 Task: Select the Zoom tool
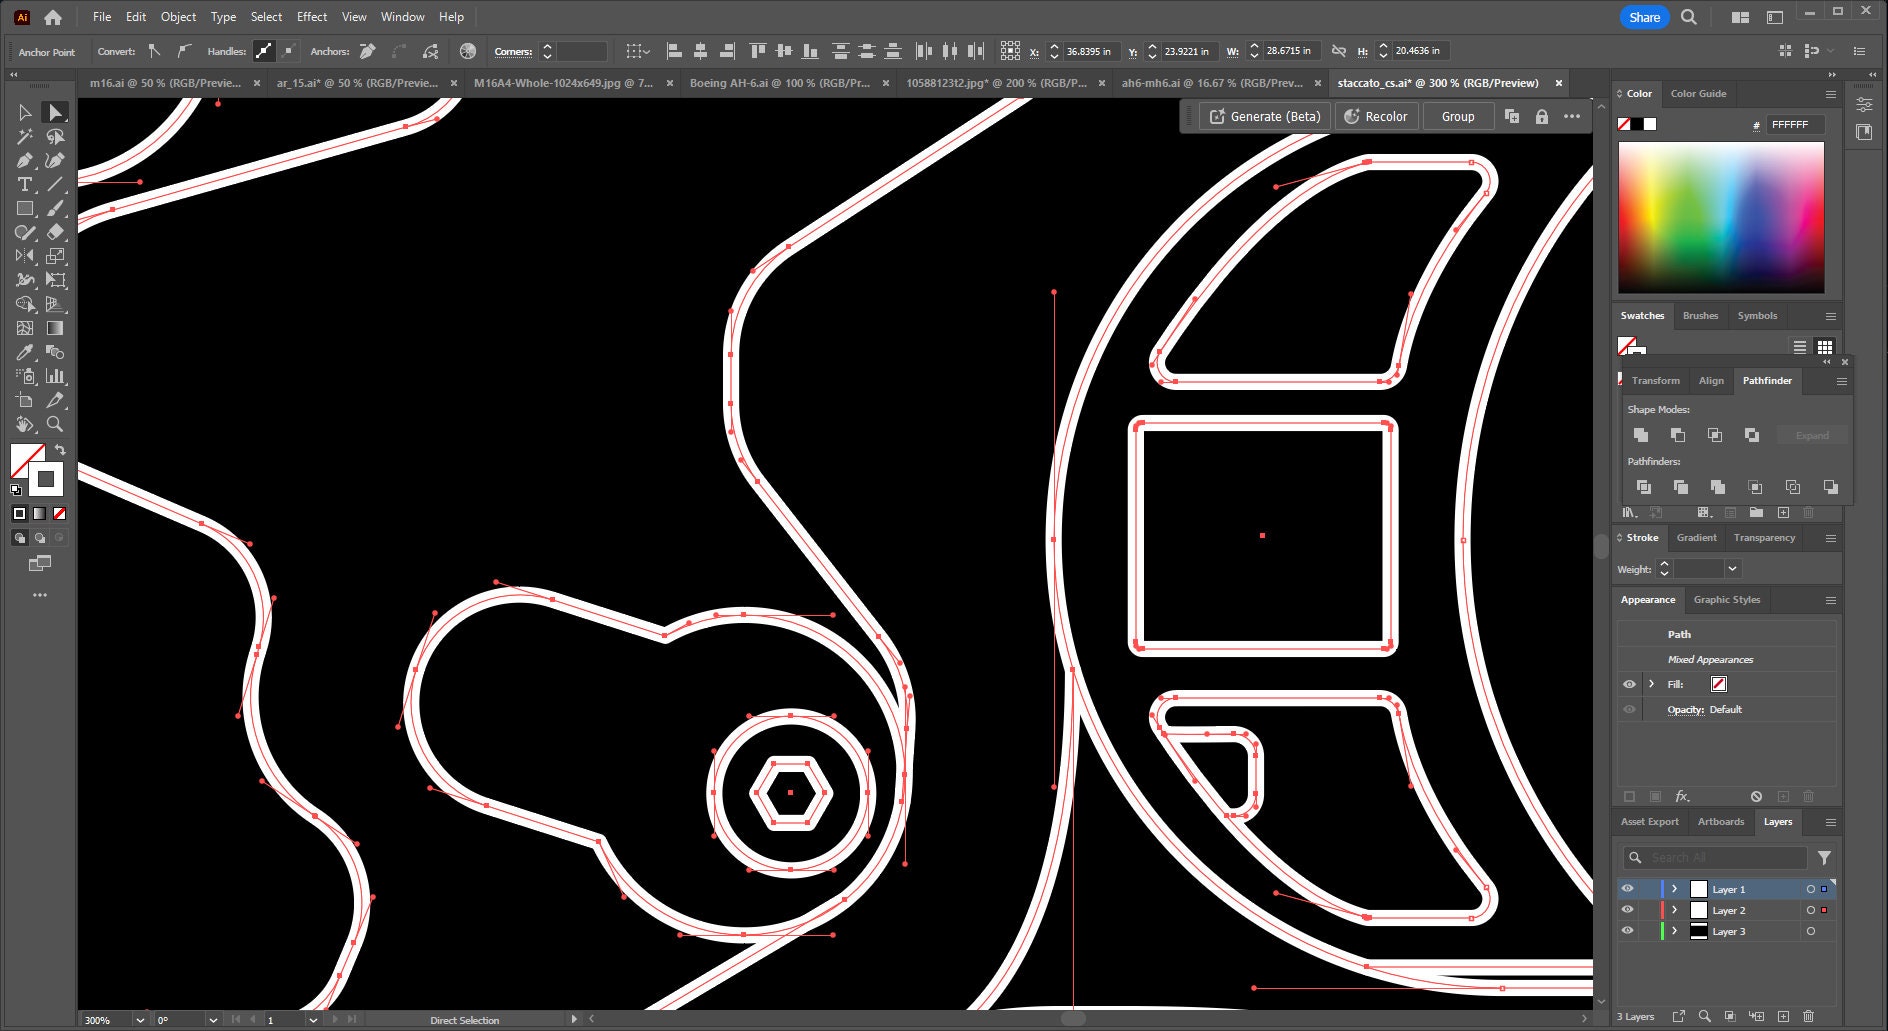coord(56,424)
